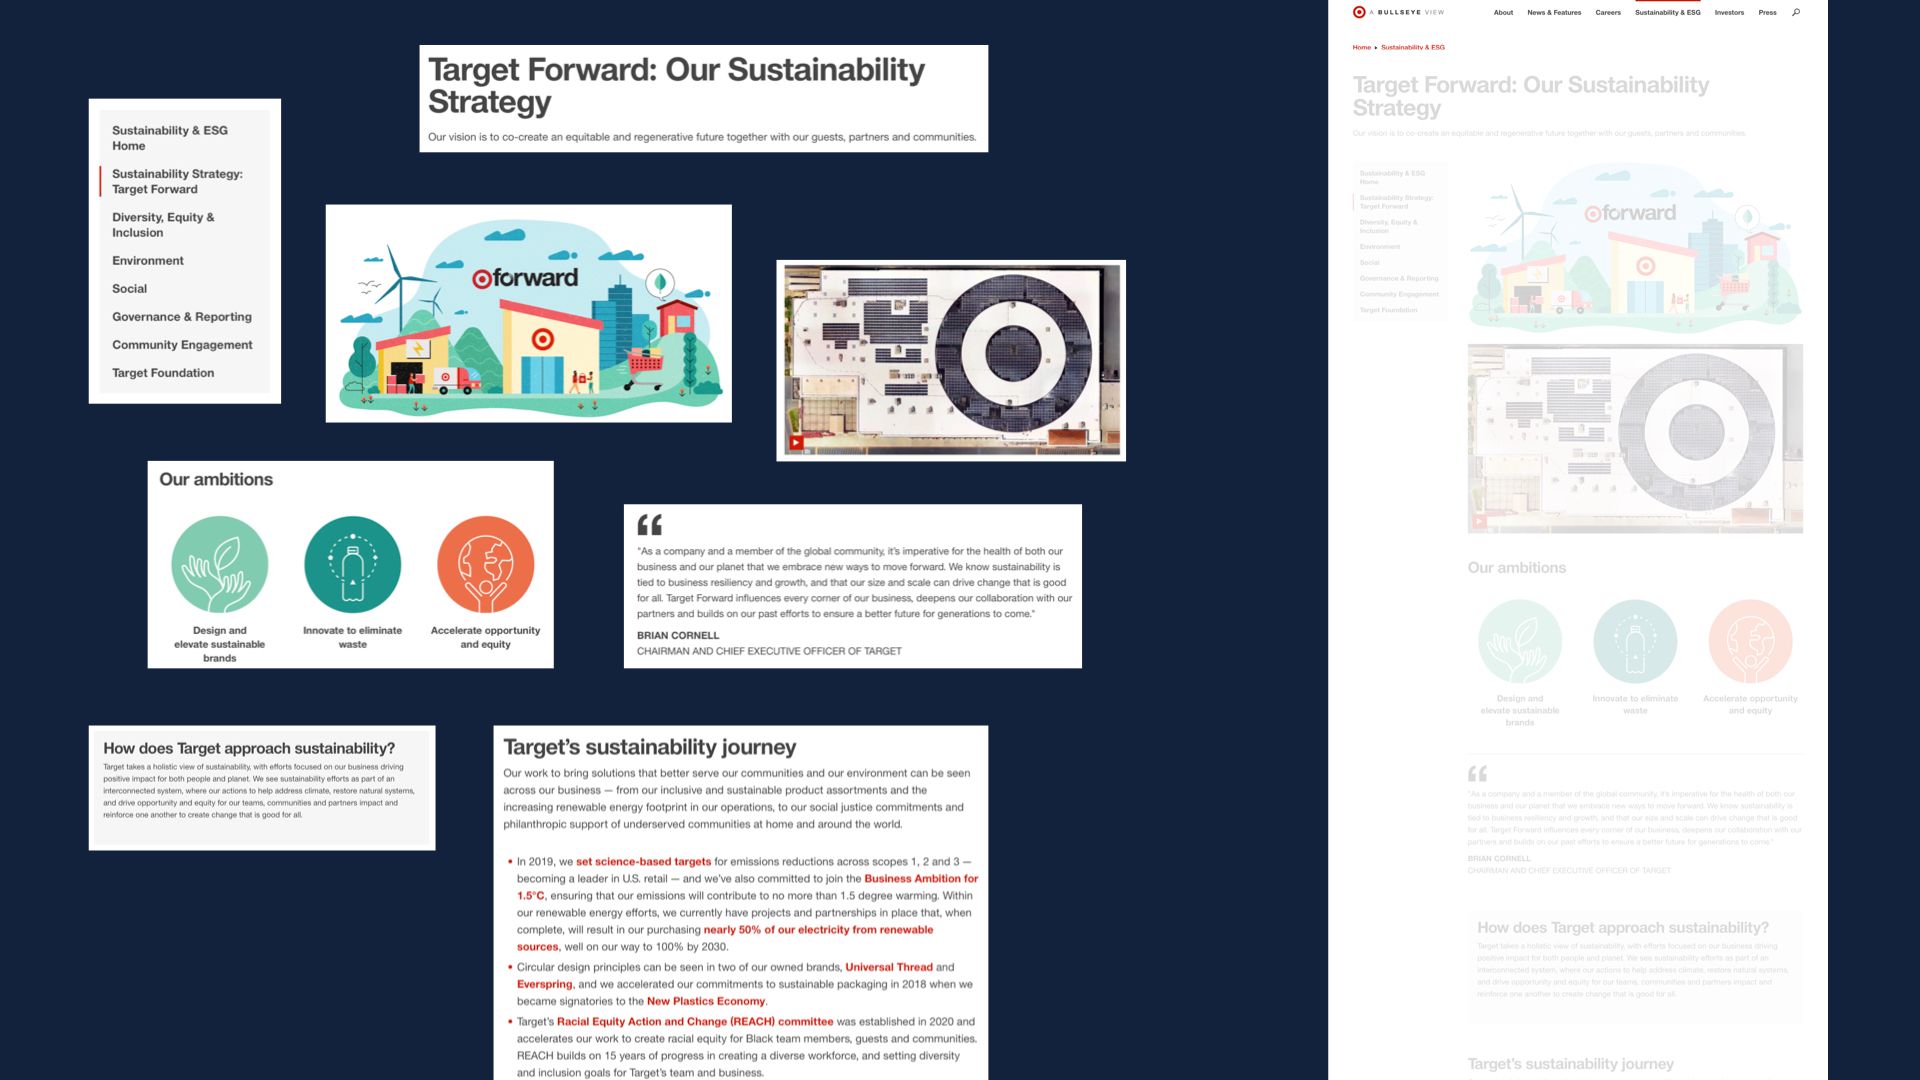Toggle the Target Foundation sidebar section
Screen dimensions: 1920x1080
(161, 372)
